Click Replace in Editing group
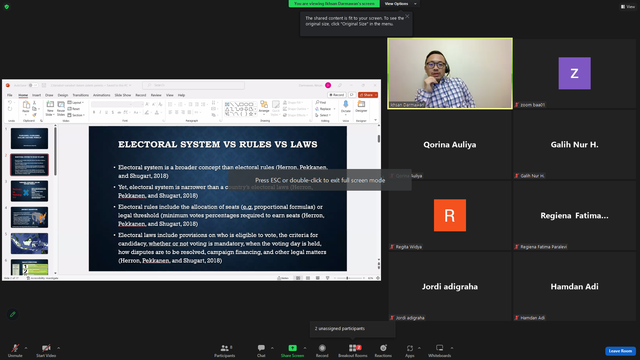The image size is (640, 360). click(x=325, y=109)
